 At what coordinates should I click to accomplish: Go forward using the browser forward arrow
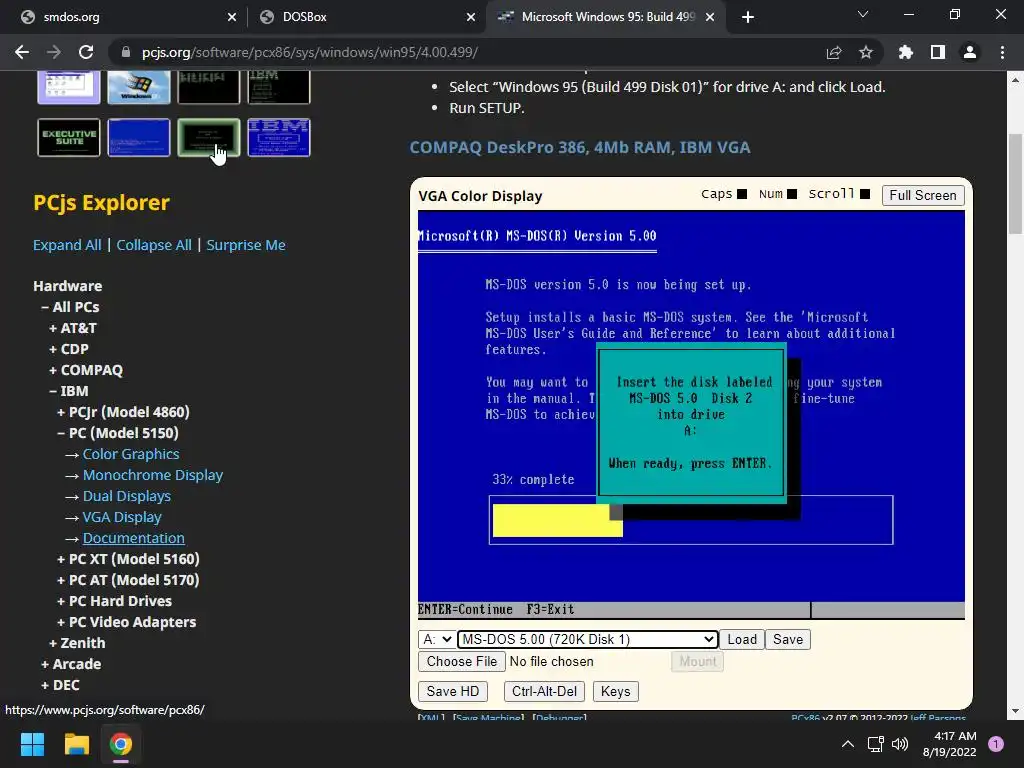click(54, 52)
